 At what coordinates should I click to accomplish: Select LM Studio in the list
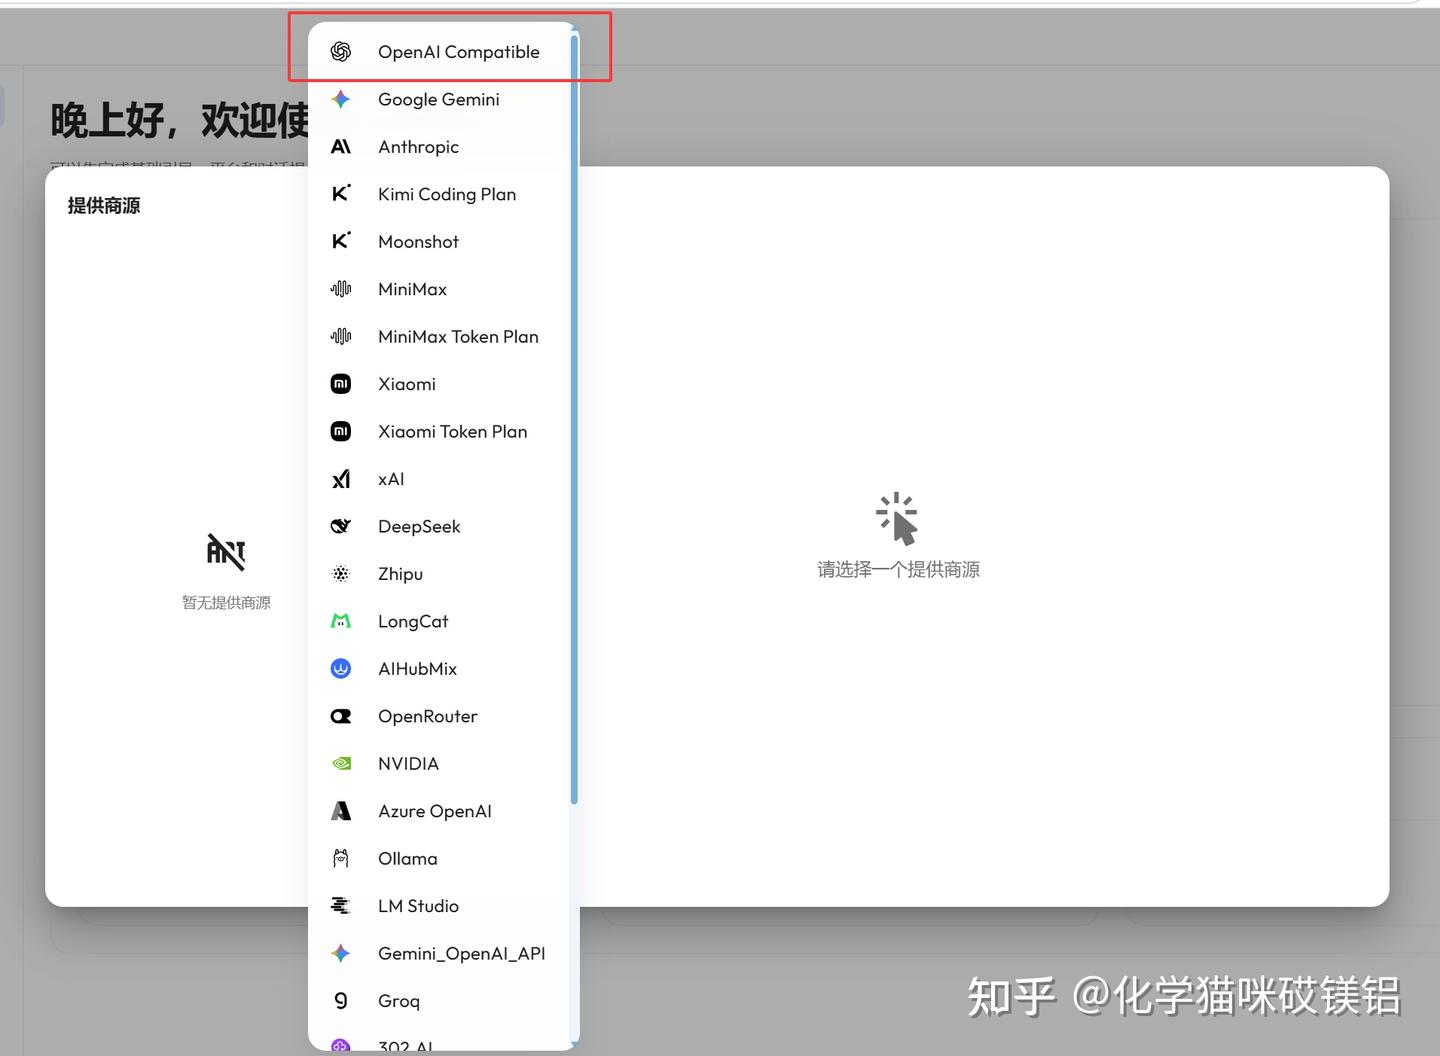439,906
